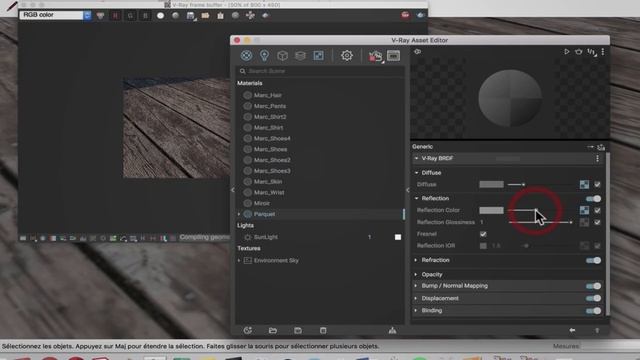Image resolution: width=640 pixels, height=360 pixels.
Task: Open preview 1/1 scale option
Action: tap(591, 52)
